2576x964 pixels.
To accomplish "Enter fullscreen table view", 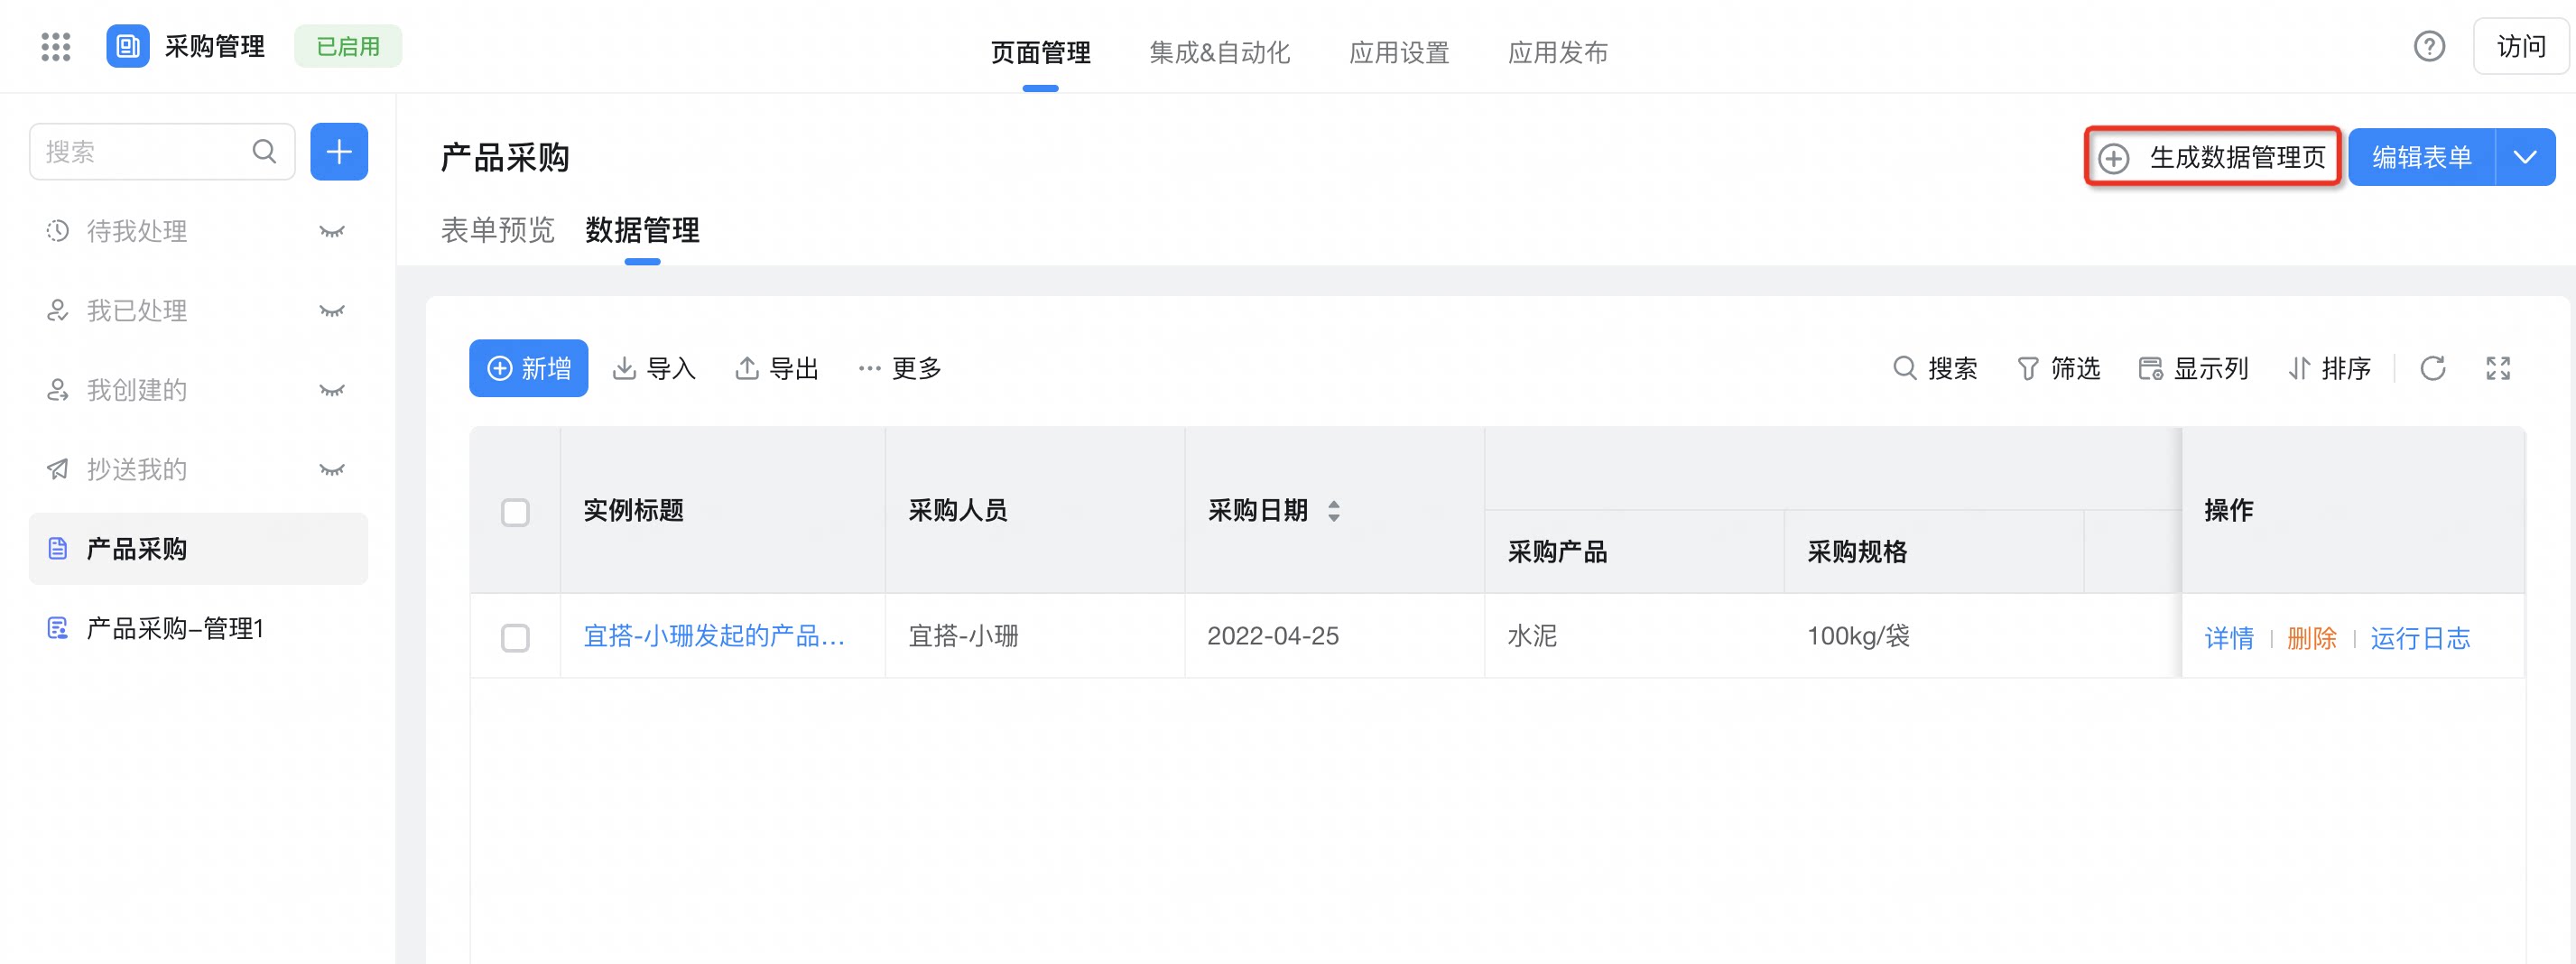I will (2498, 368).
